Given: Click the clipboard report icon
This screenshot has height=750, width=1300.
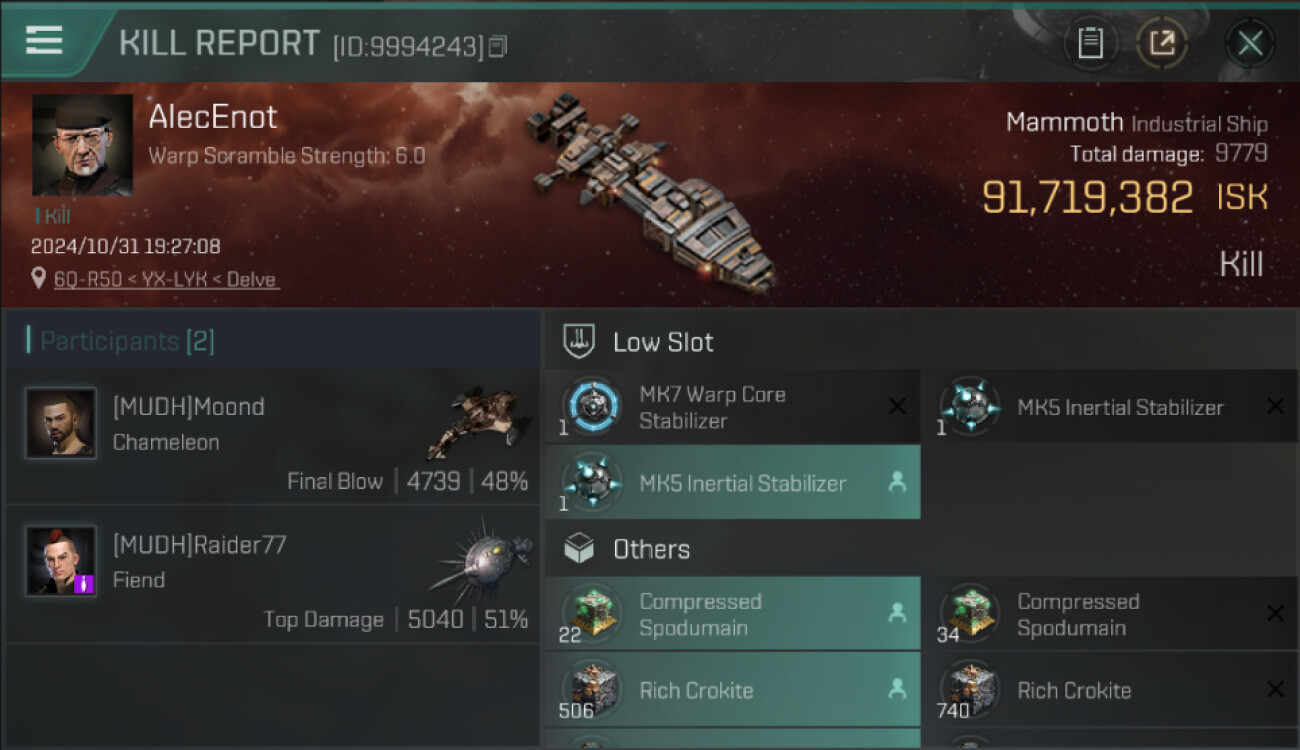Looking at the screenshot, I should 1090,43.
